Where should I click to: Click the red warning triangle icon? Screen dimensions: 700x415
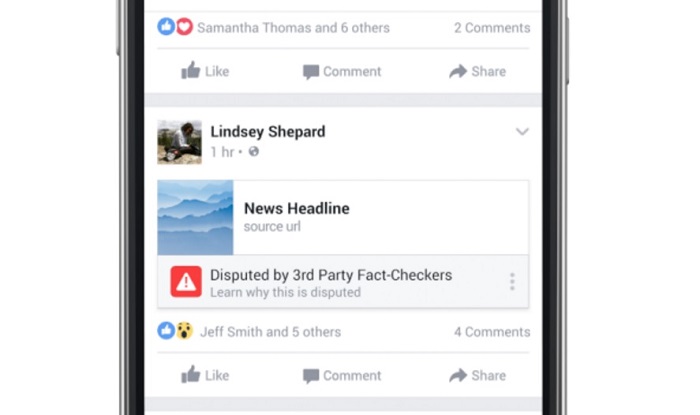click(186, 282)
